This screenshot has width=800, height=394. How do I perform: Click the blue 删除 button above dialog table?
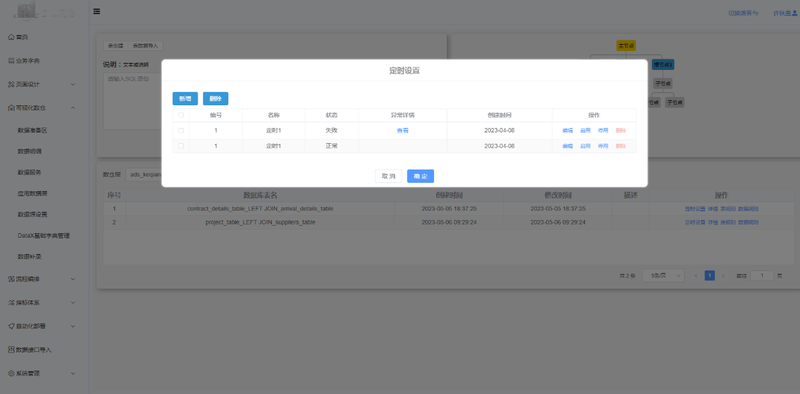[215, 98]
